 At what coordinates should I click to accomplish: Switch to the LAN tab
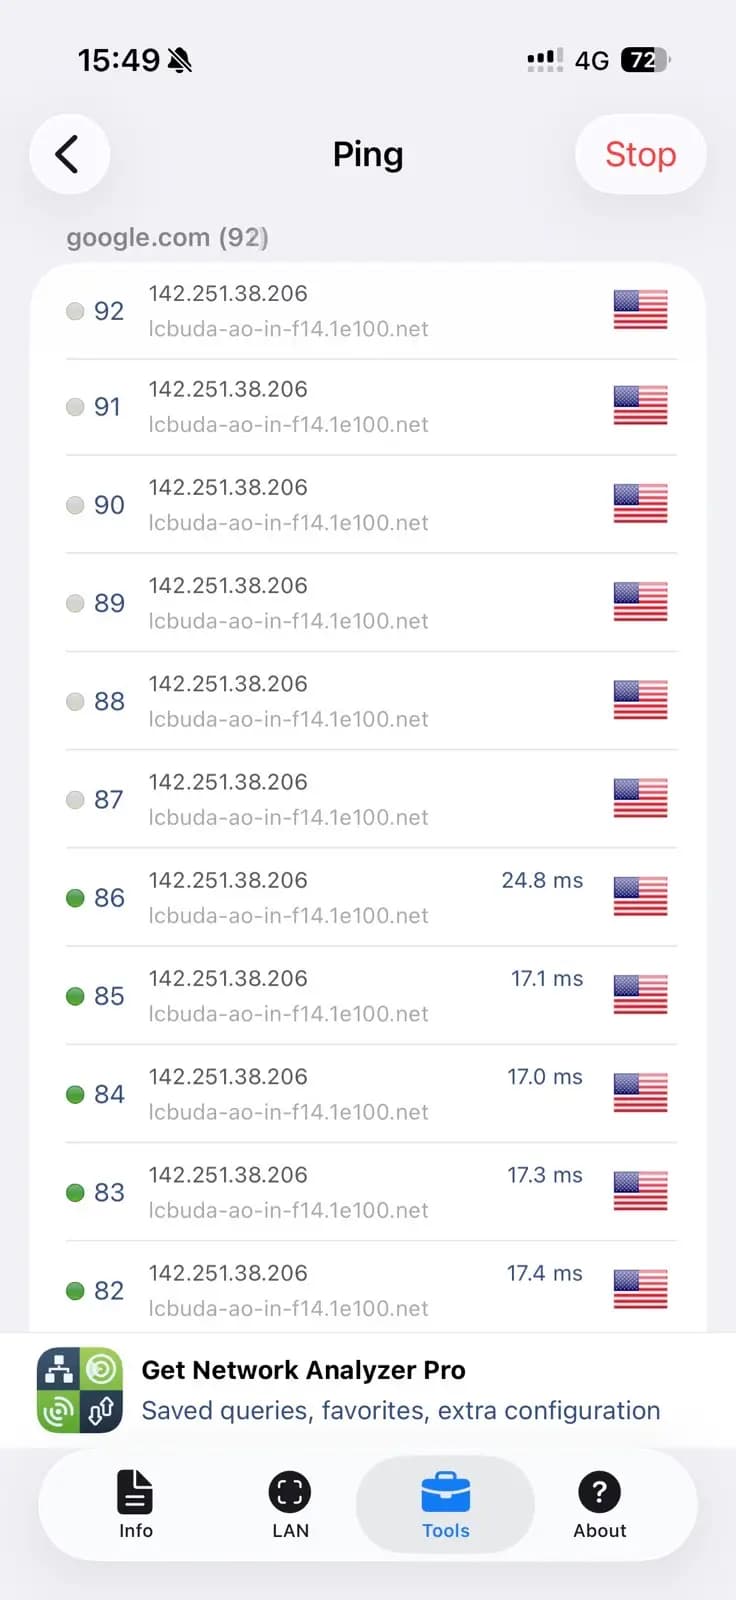290,1504
